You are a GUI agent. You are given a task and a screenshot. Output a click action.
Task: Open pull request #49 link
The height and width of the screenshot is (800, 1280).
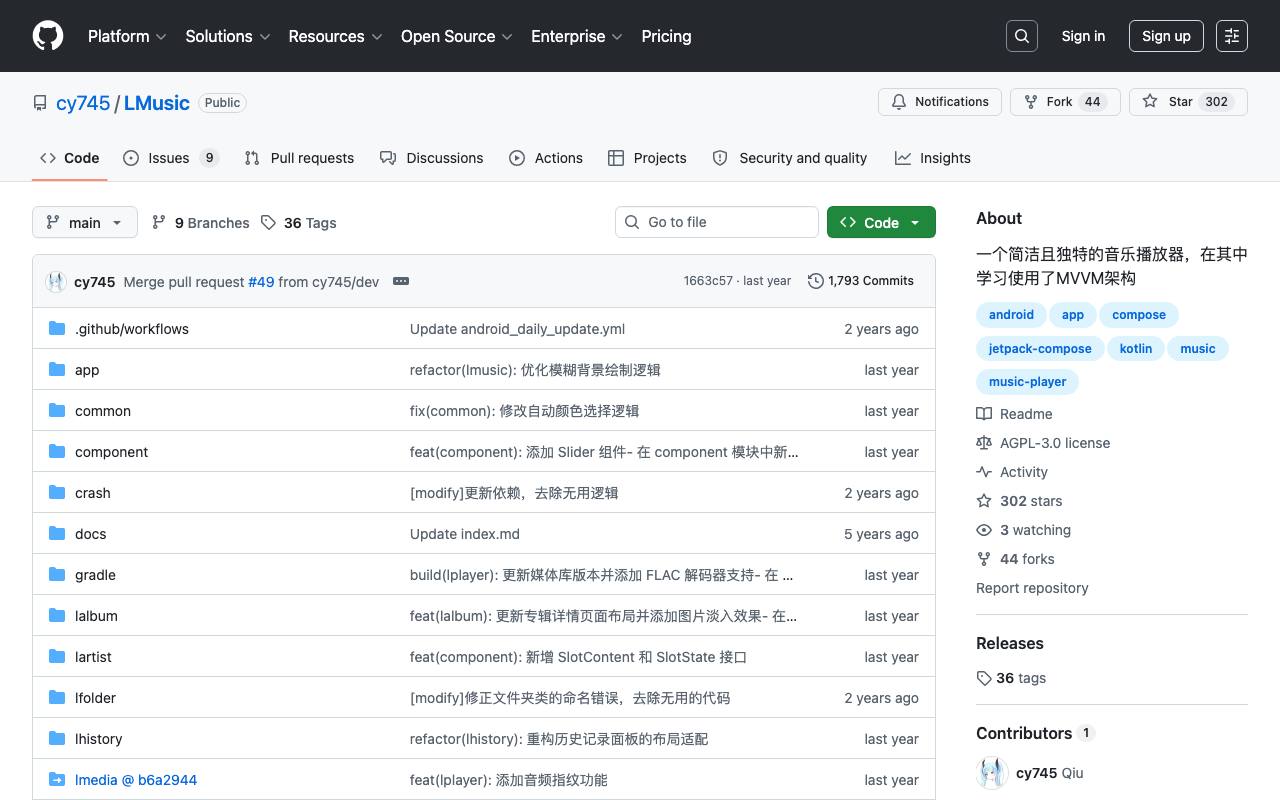pos(261,282)
